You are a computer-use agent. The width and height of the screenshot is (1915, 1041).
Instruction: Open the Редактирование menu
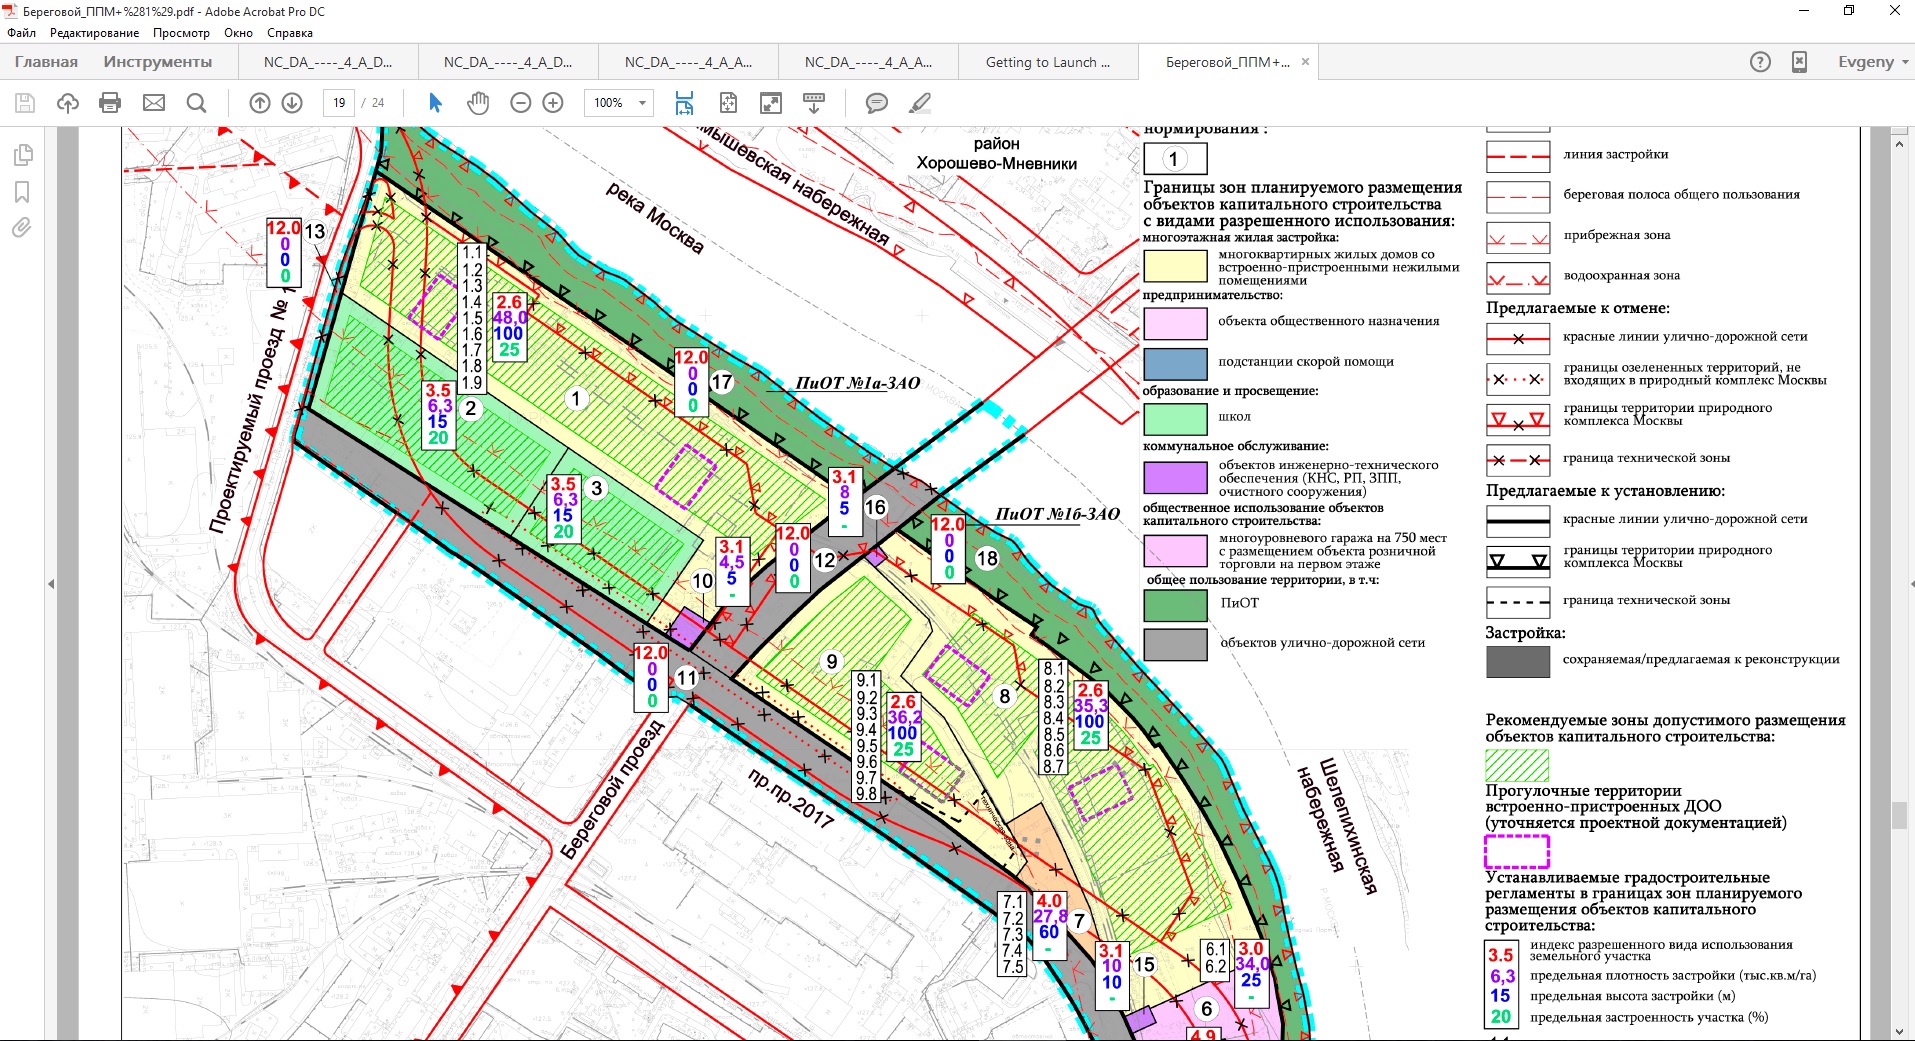(x=95, y=33)
